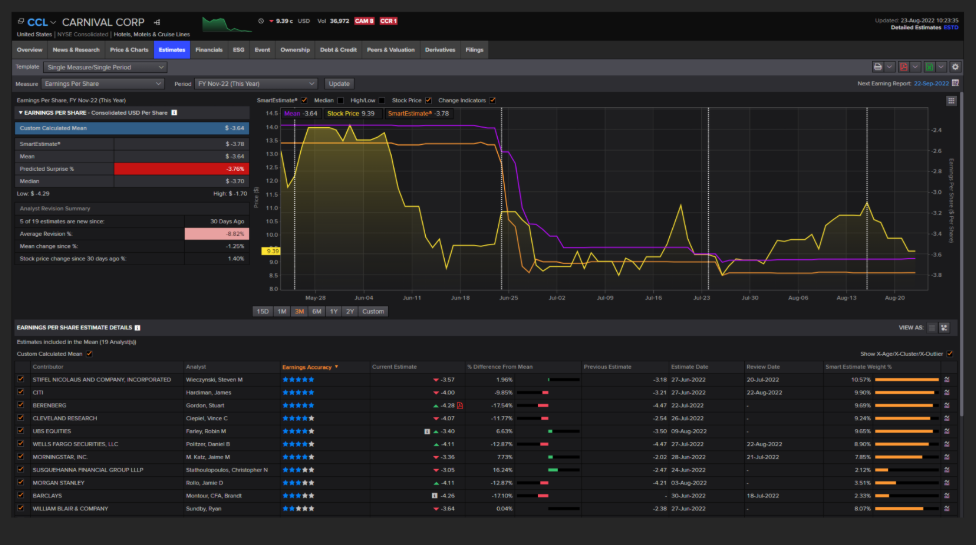Click the chart icon in Stifel Nicolaus row
The width and height of the screenshot is (976, 545).
pos(946,380)
